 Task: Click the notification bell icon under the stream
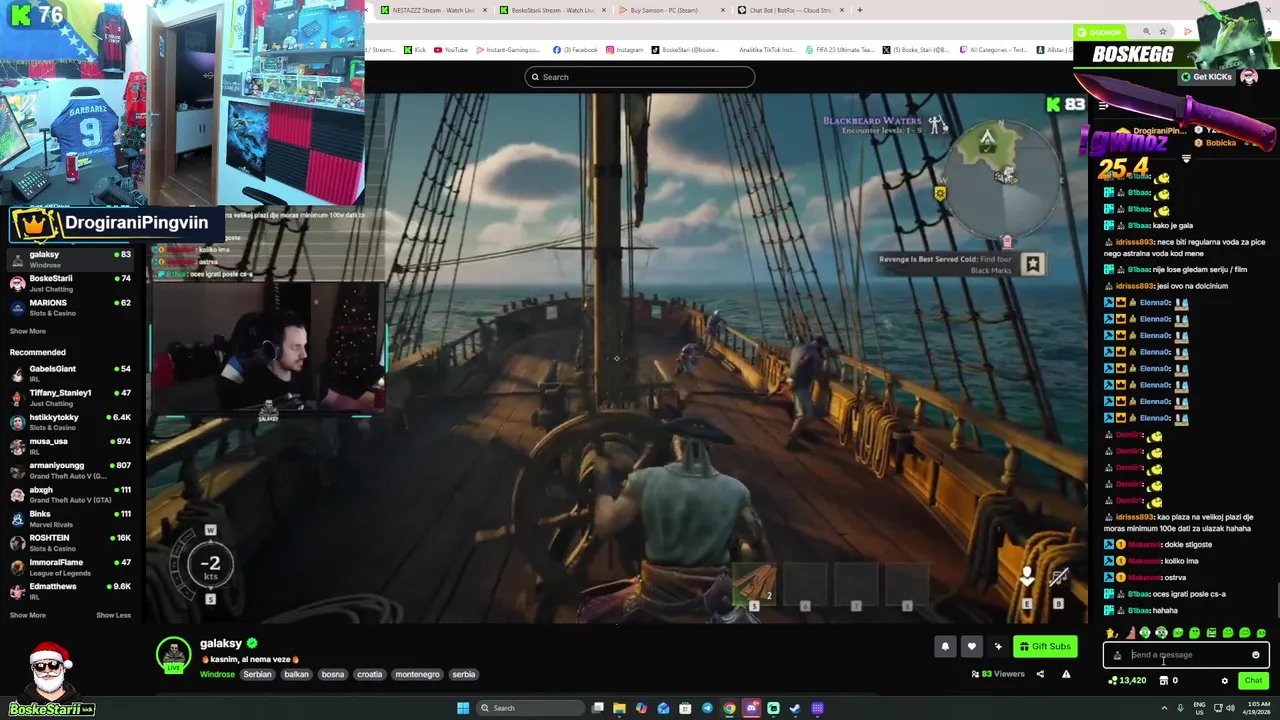945,646
